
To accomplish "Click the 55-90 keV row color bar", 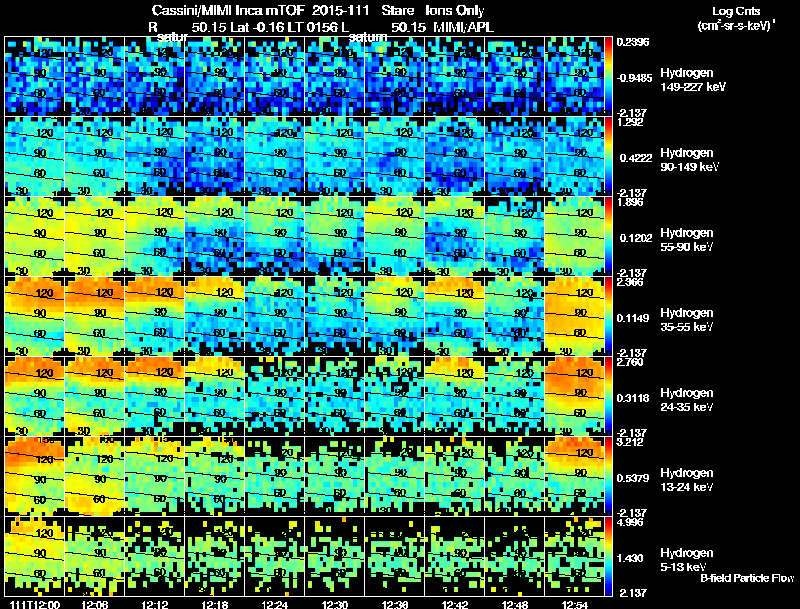I will pyautogui.click(x=608, y=236).
